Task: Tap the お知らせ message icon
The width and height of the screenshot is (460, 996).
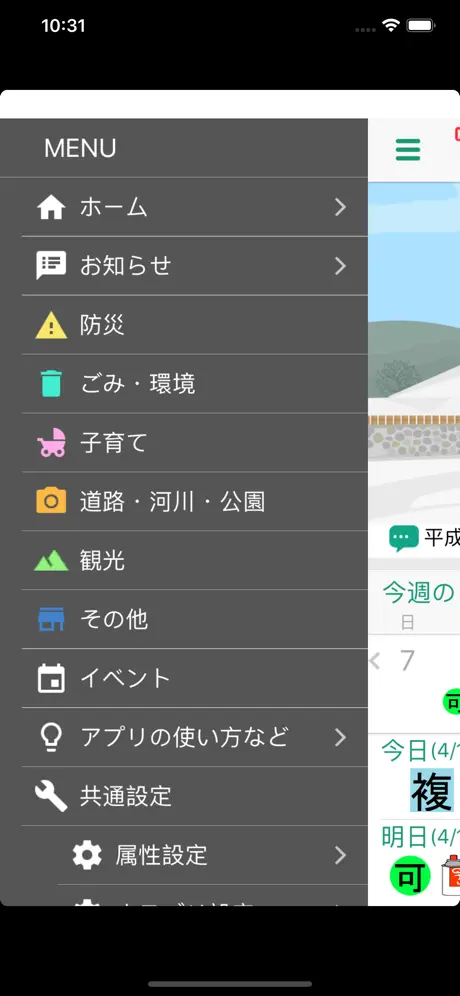Action: (x=51, y=266)
